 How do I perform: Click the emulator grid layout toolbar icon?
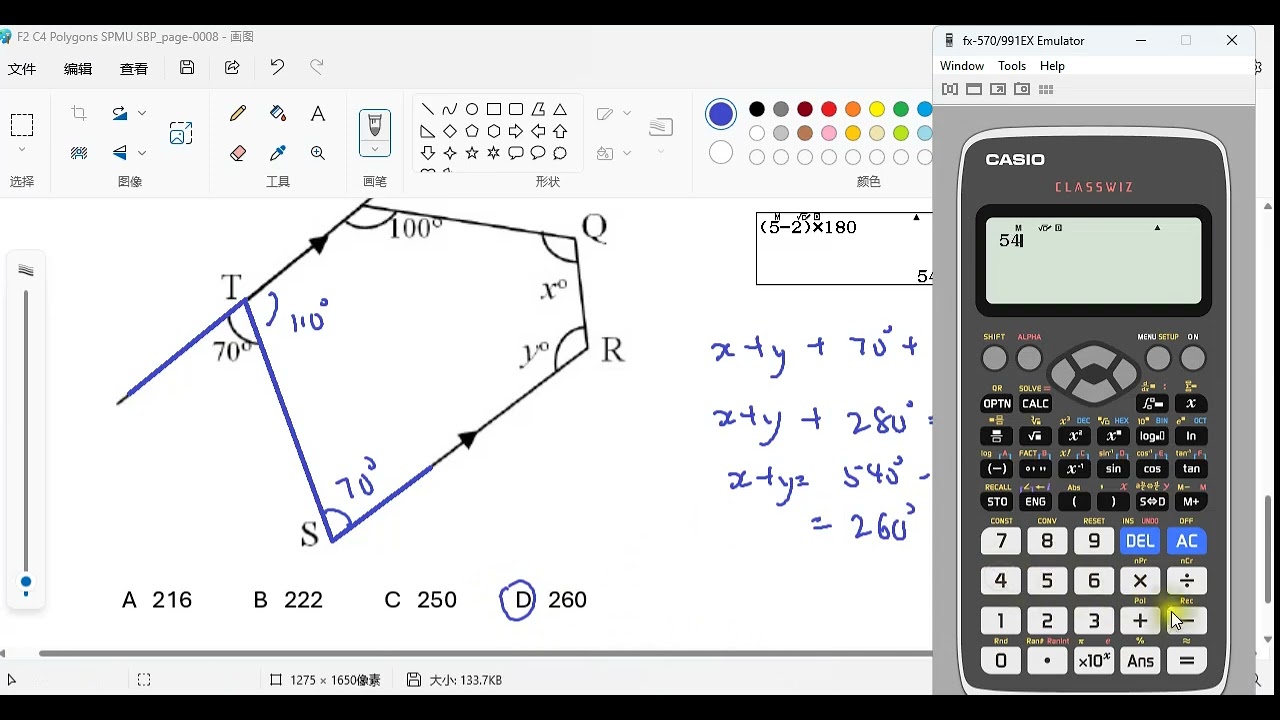tap(1046, 89)
